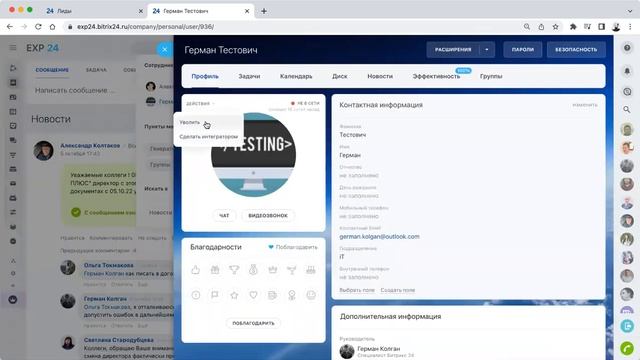The width and height of the screenshot is (640, 360).
Task: Select the trophy cup gratitude badge
Action: (234, 270)
